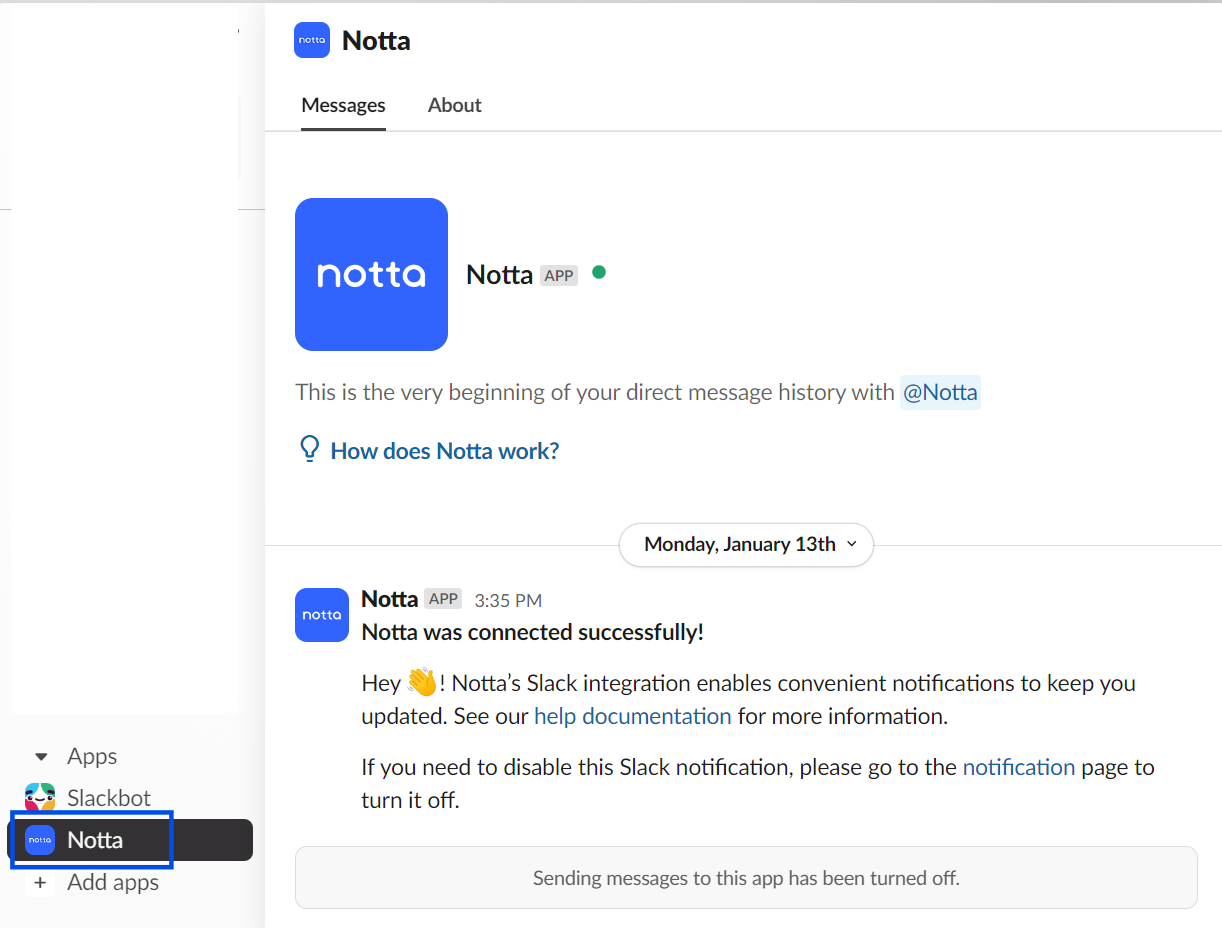The image size is (1222, 928).
Task: Switch to the Messages tab
Action: pyautogui.click(x=343, y=105)
